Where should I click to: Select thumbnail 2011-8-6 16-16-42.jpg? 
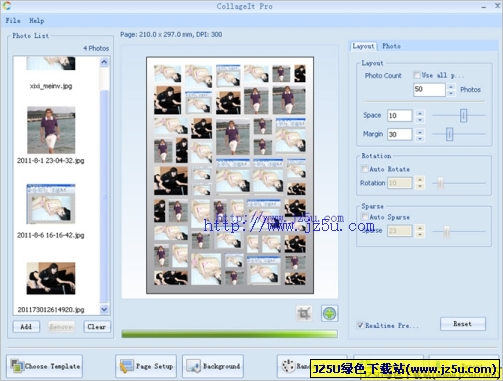pos(51,204)
